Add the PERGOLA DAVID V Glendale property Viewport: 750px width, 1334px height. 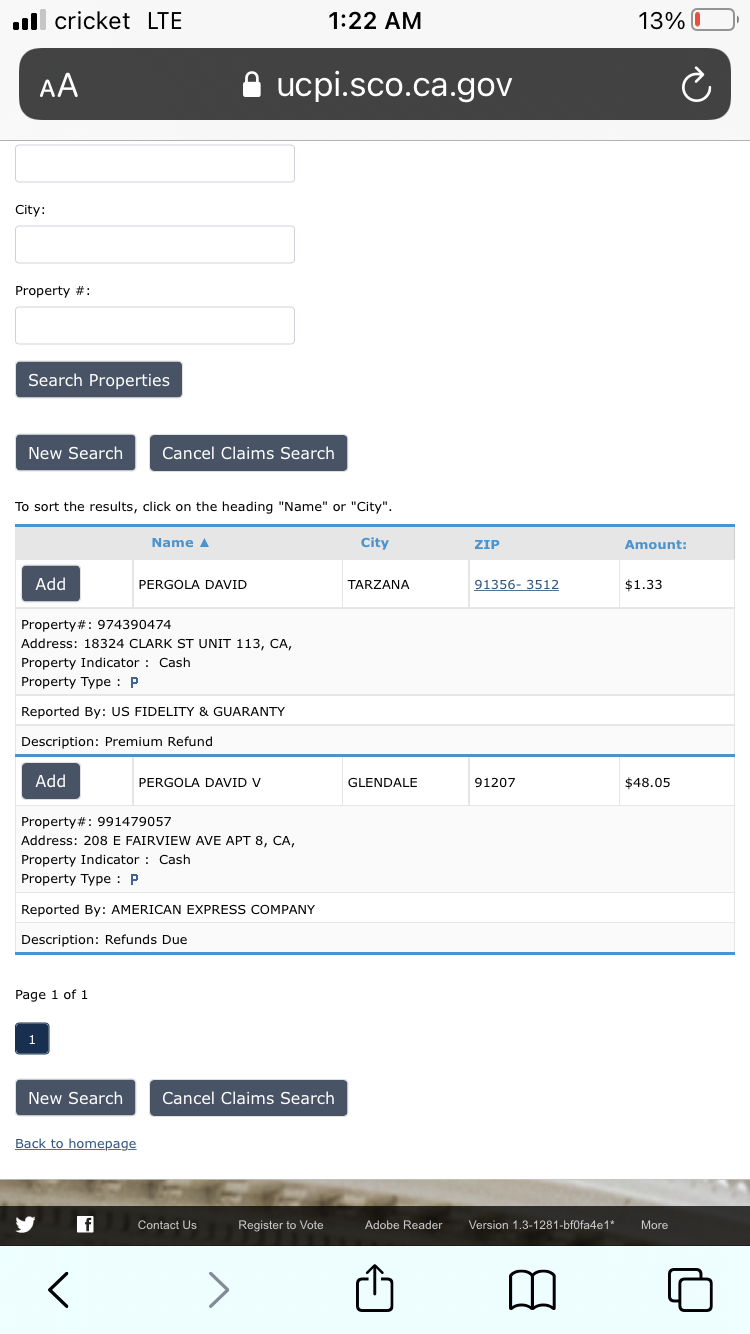(51, 781)
